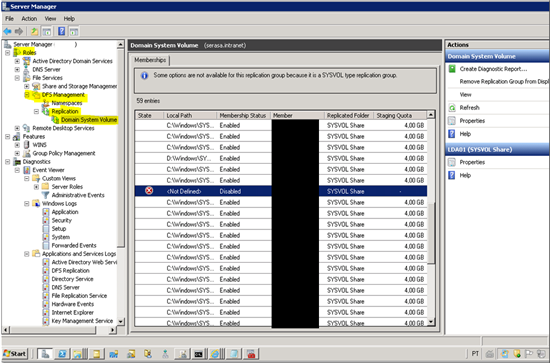The image size is (550, 363).
Task: Toggle the Show/Hide Console Tree toolbar icon
Action: [47, 32]
